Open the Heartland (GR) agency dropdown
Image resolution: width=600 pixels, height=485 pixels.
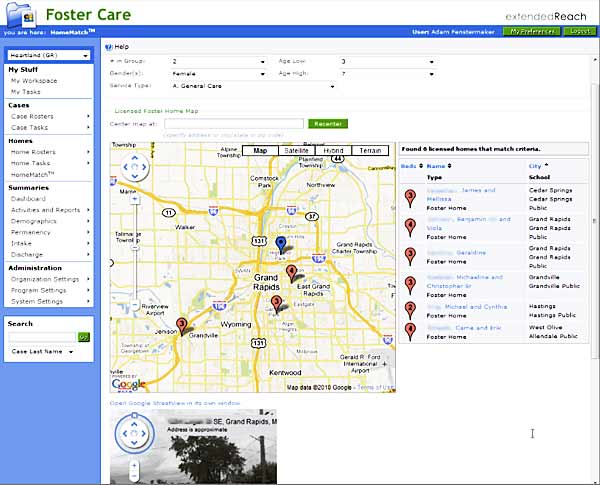[x=49, y=56]
